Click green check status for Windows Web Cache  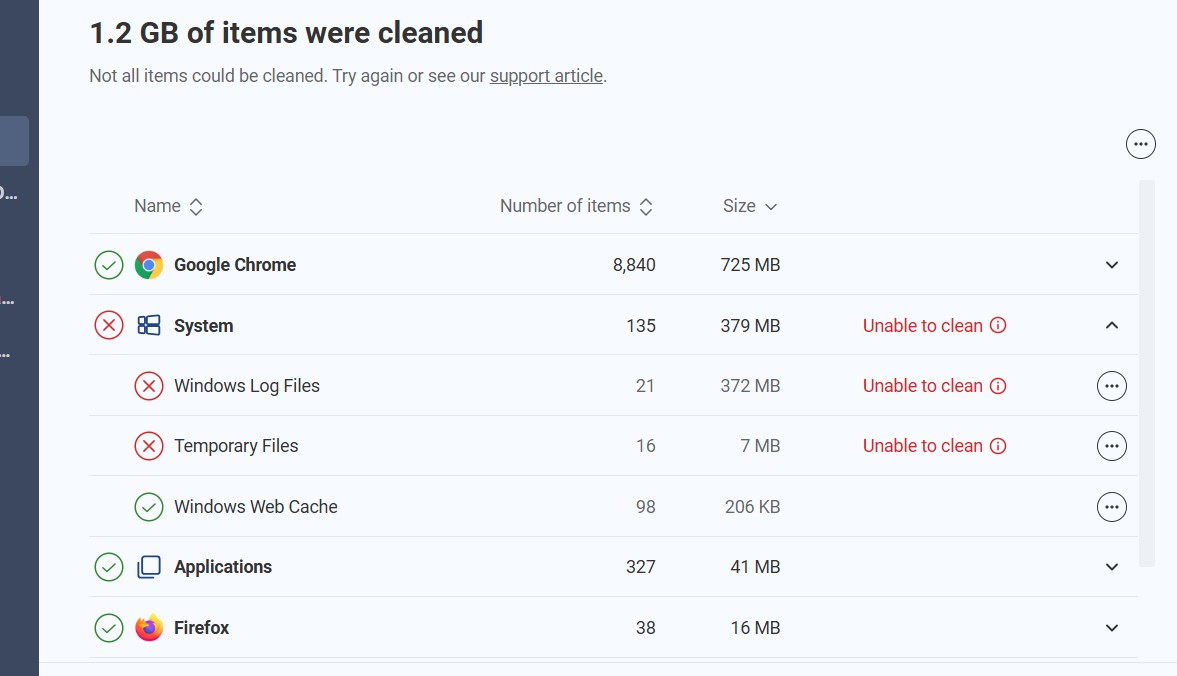tap(149, 507)
